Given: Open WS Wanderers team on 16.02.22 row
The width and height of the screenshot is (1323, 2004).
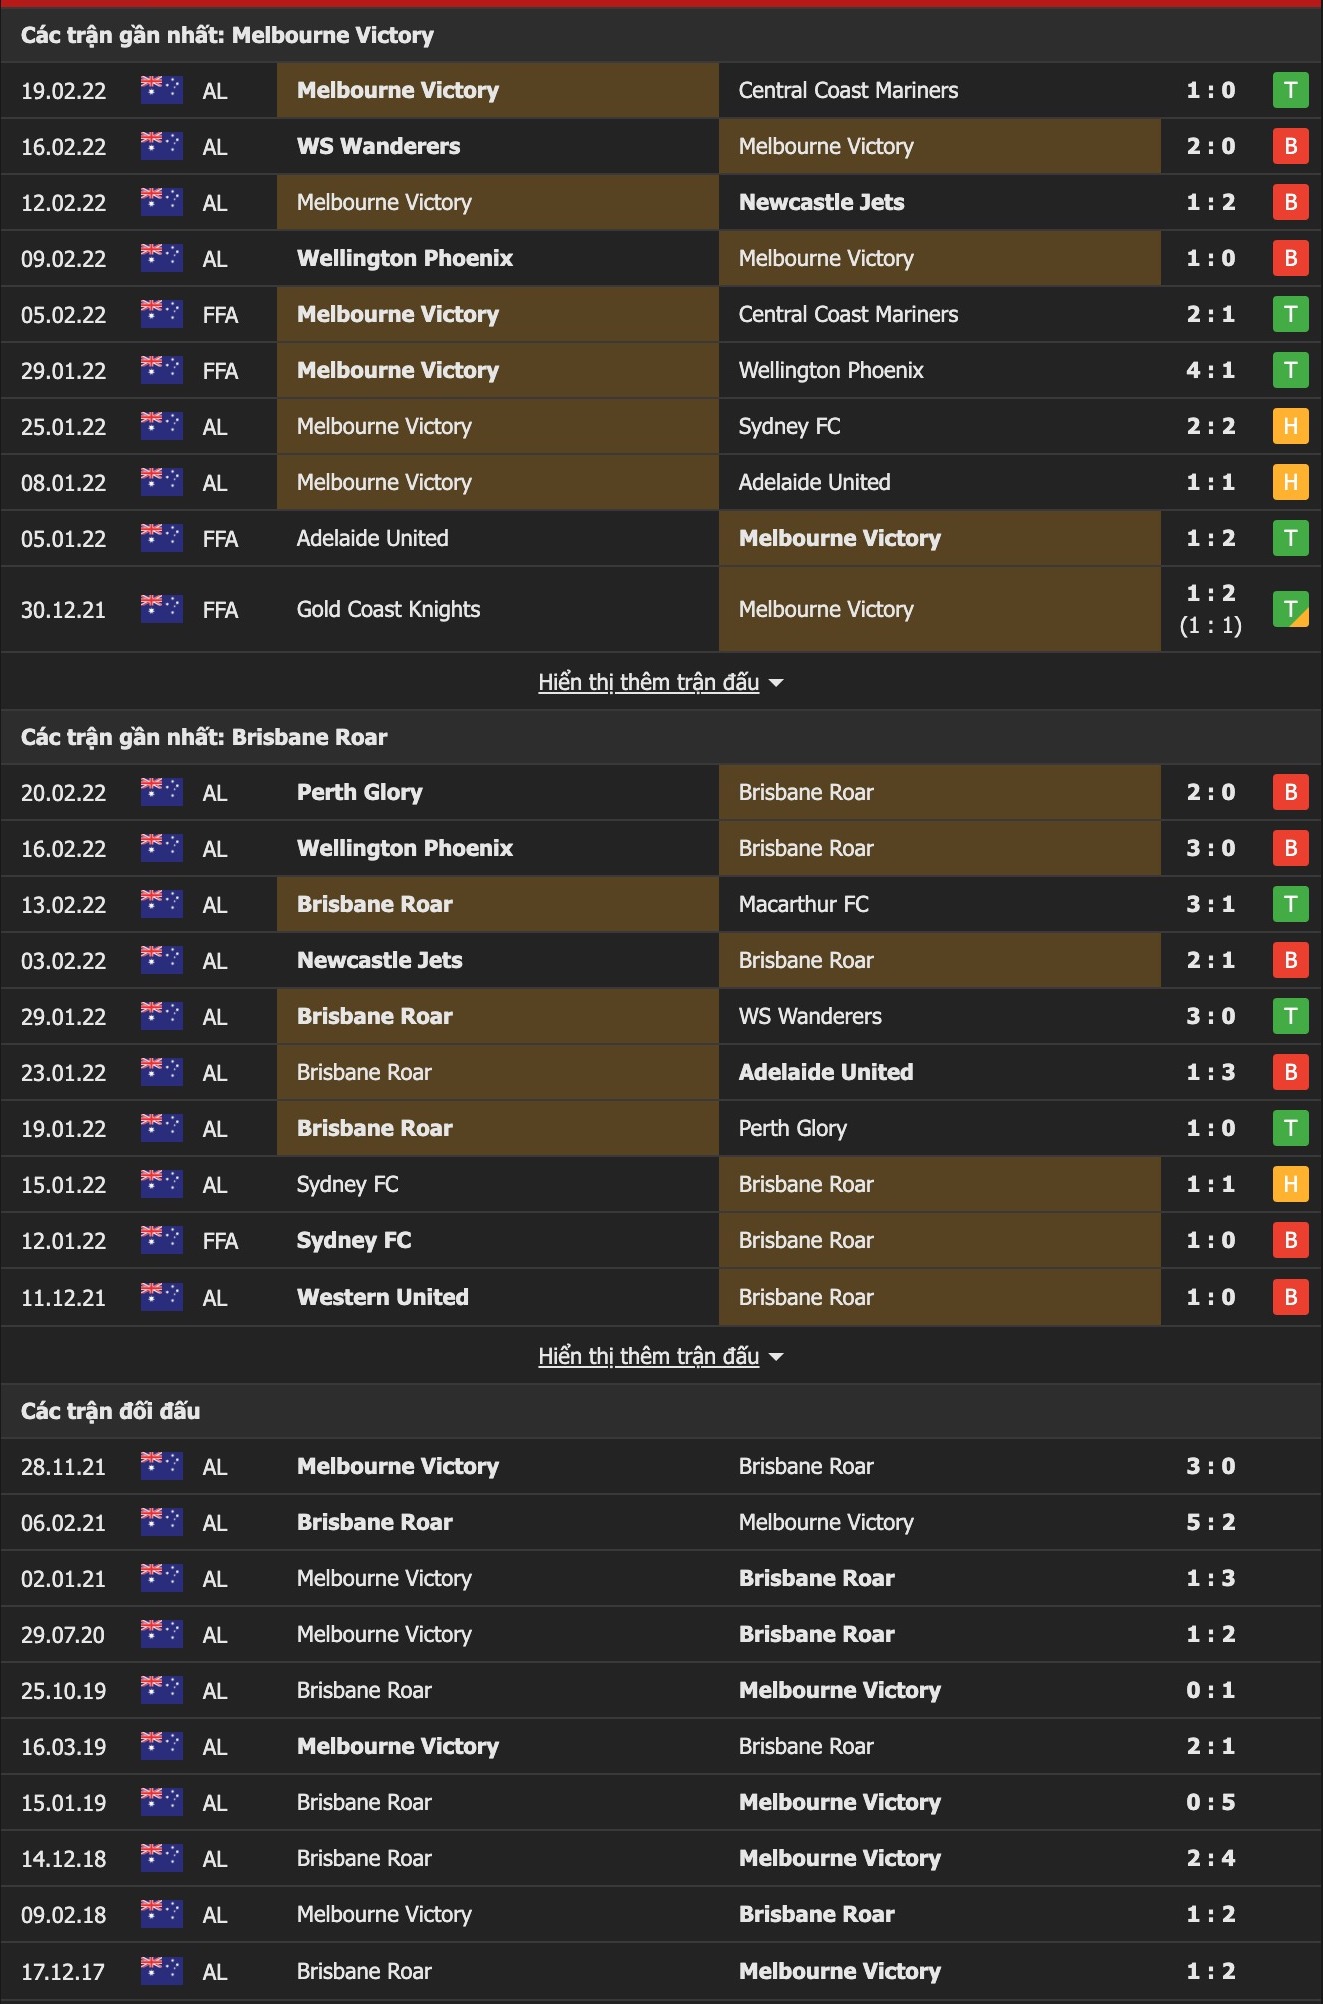Looking at the screenshot, I should point(378,146).
